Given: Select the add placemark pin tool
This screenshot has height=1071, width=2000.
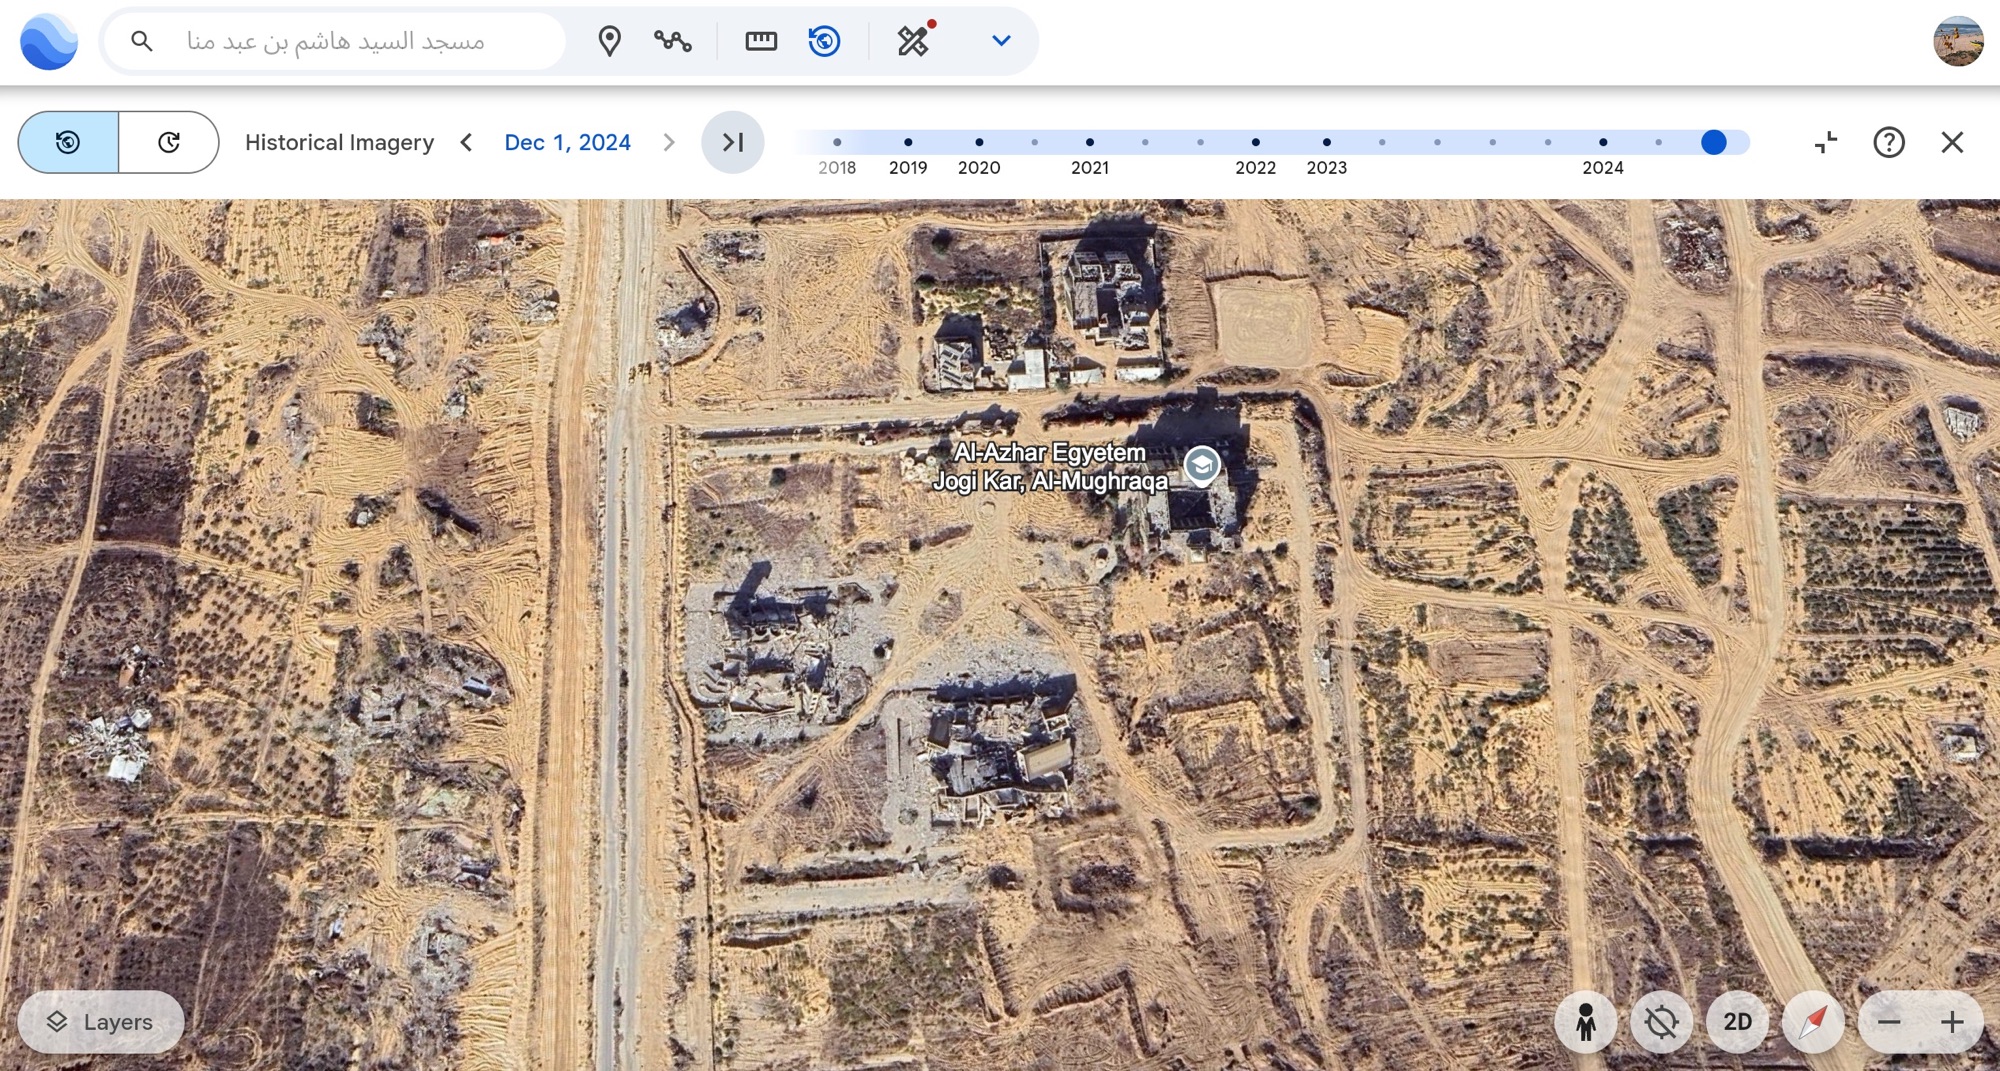Looking at the screenshot, I should click(x=609, y=41).
